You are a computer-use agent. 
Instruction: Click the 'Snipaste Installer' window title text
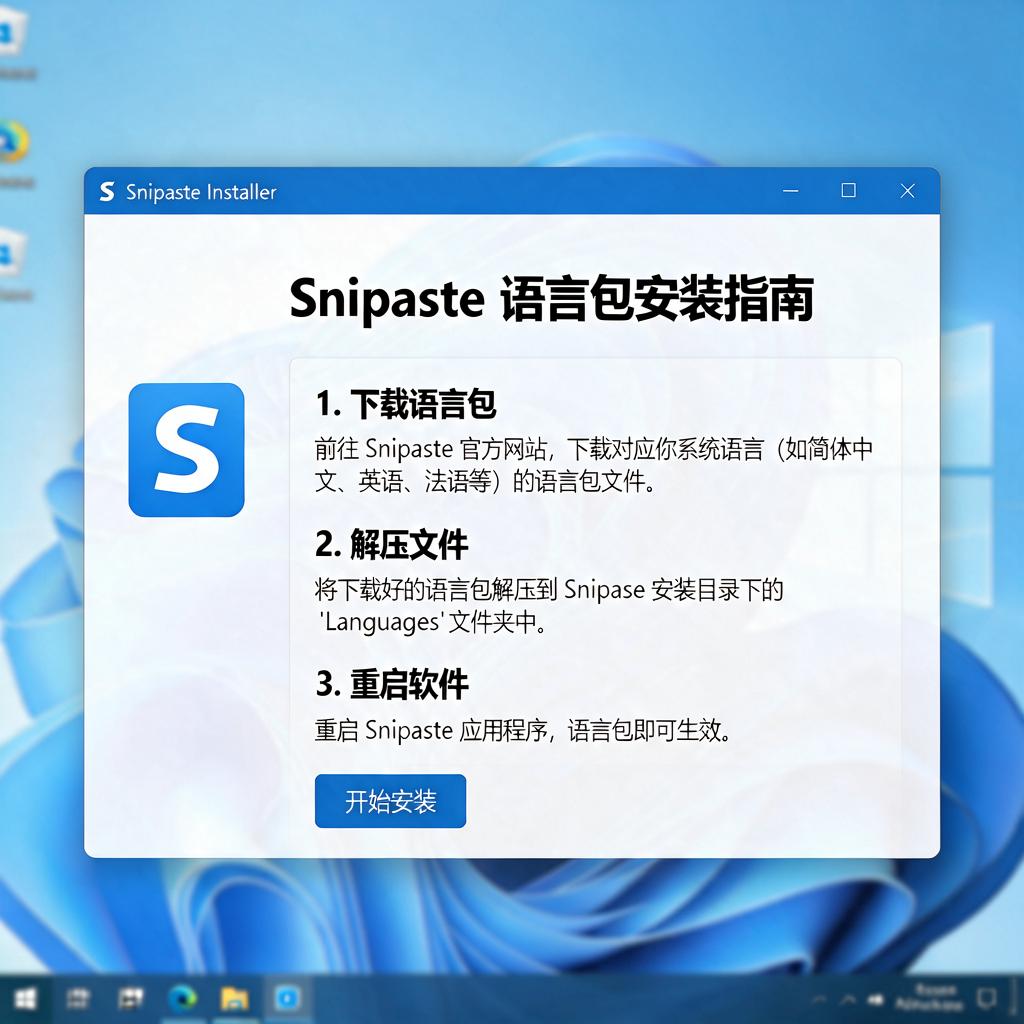pos(201,192)
